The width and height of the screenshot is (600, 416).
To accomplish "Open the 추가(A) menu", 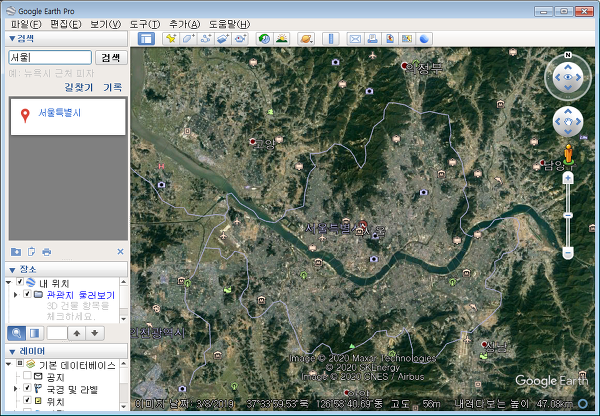I will 184,24.
